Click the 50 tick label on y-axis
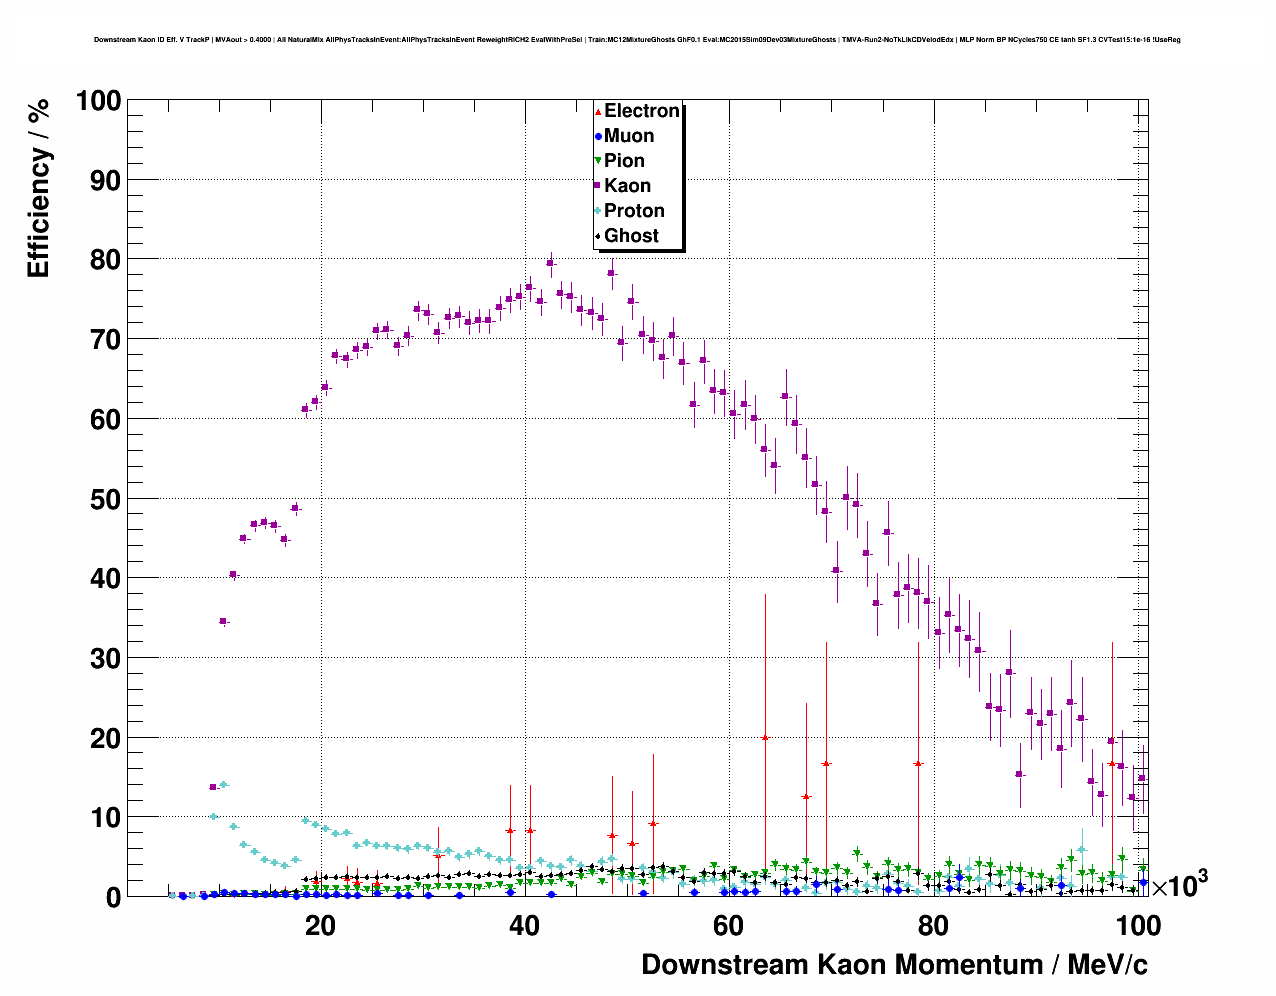 [x=98, y=499]
